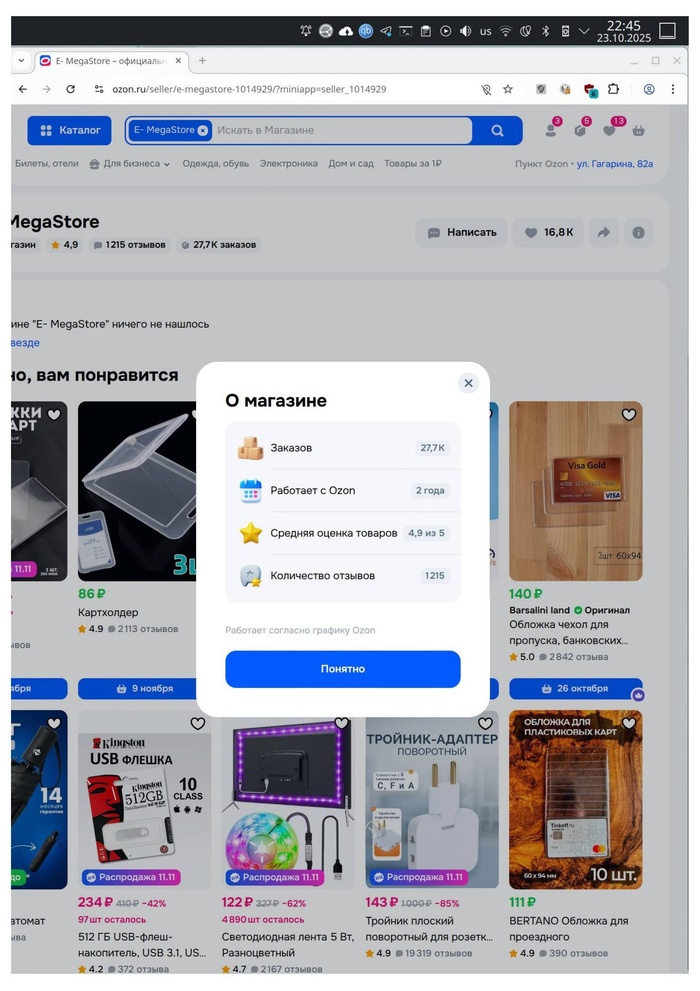Click the 'ул. Гагарина, 82а' pickup address link
This screenshot has width=700, height=991.
(615, 163)
